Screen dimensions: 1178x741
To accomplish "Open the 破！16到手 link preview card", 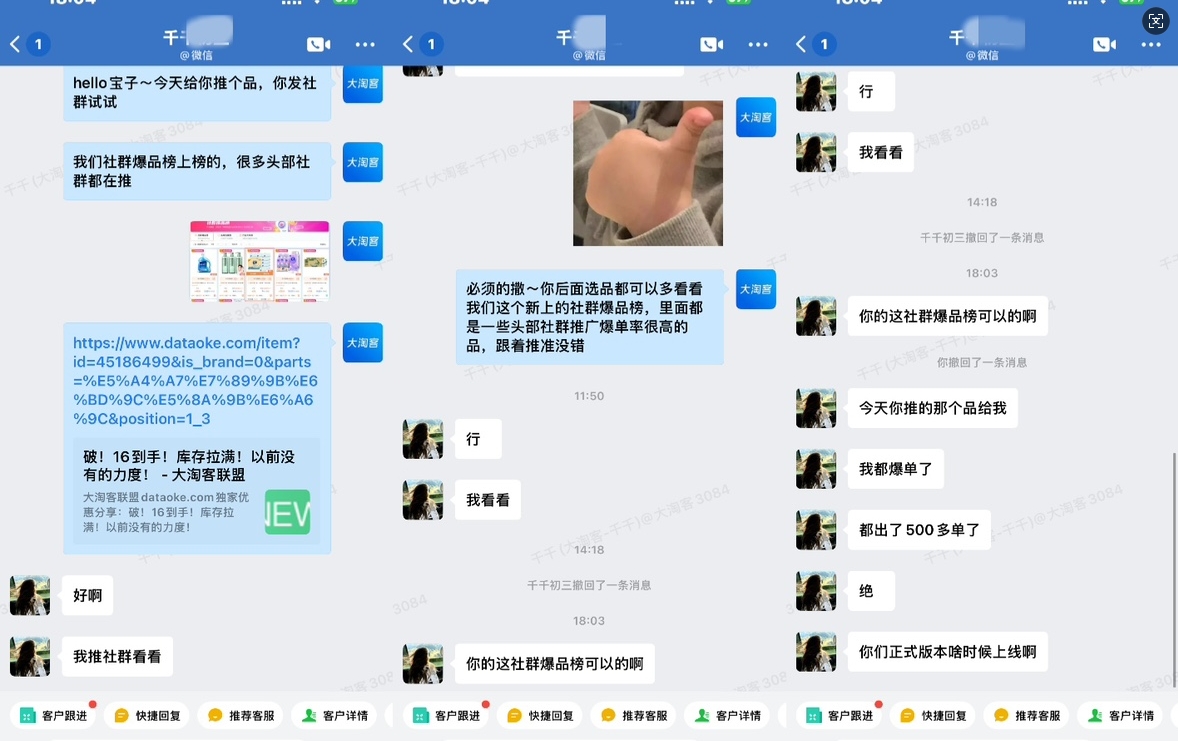I will pos(196,491).
